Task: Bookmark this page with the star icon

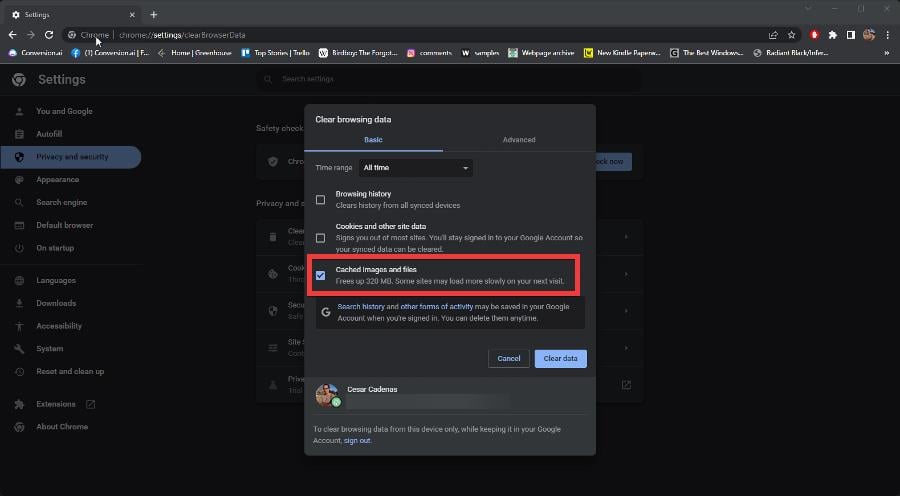Action: click(x=792, y=35)
